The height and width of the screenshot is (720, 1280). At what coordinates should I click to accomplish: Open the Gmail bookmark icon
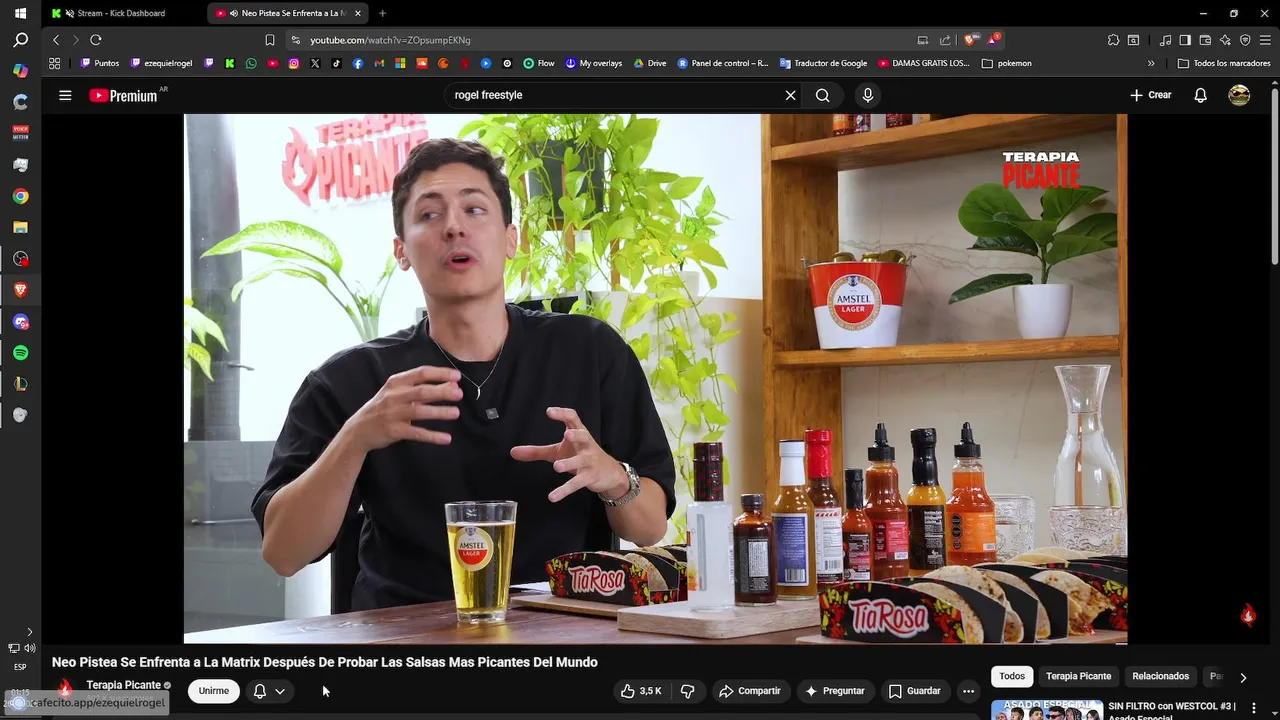coord(379,63)
